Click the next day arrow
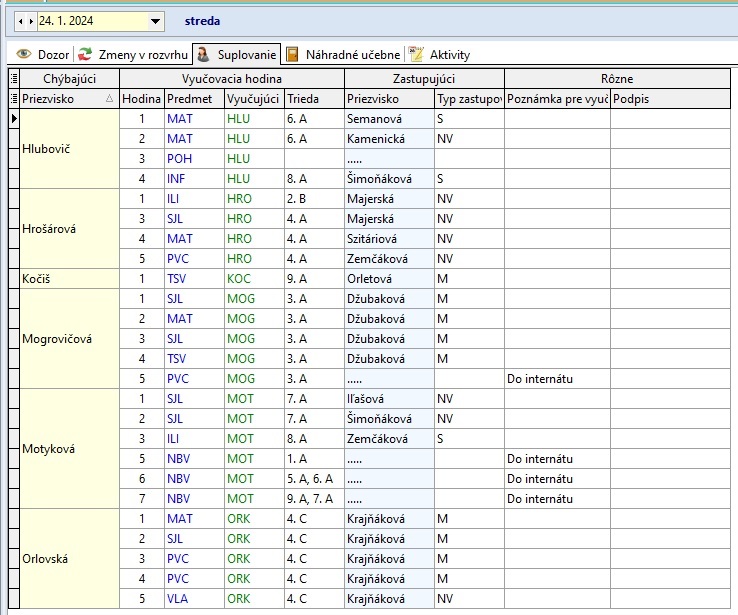 [x=30, y=20]
